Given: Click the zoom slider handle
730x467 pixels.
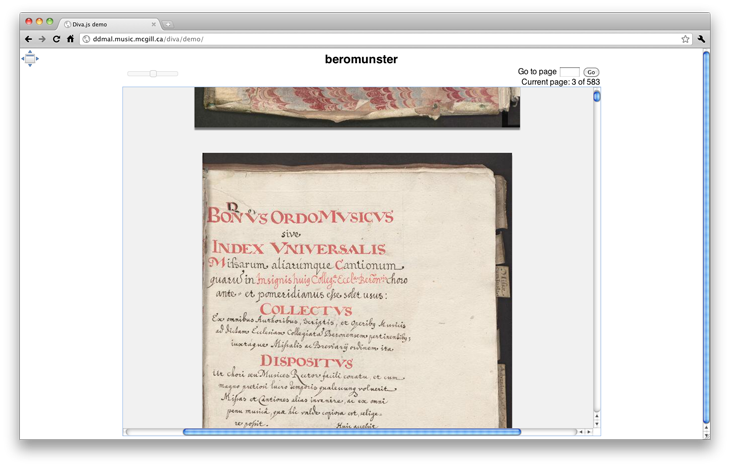Looking at the screenshot, I should point(153,73).
